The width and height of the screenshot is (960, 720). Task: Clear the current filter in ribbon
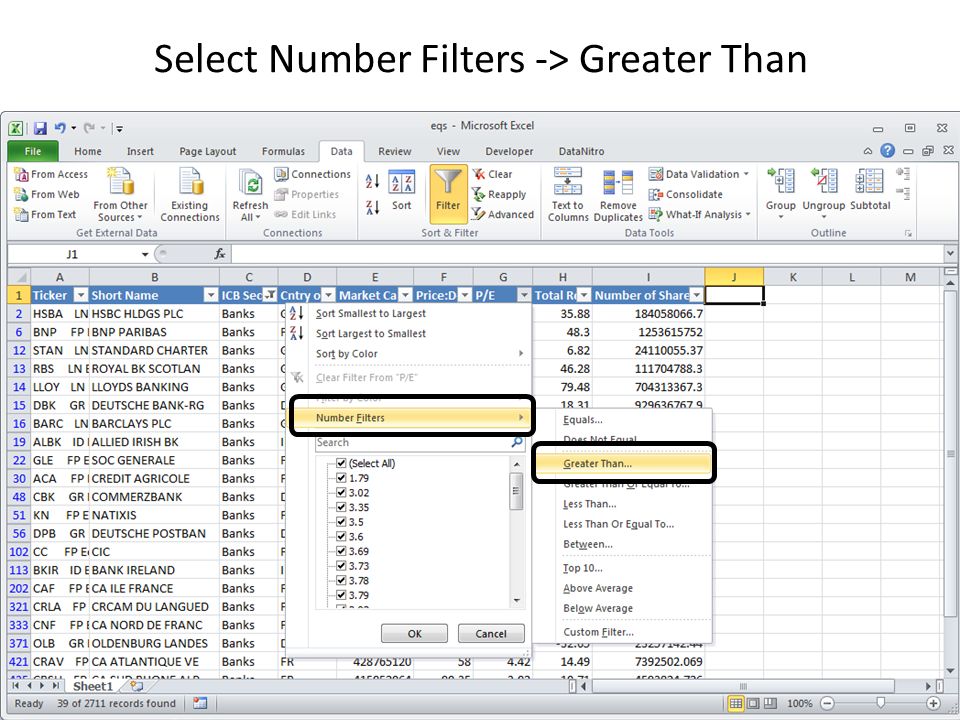click(492, 174)
